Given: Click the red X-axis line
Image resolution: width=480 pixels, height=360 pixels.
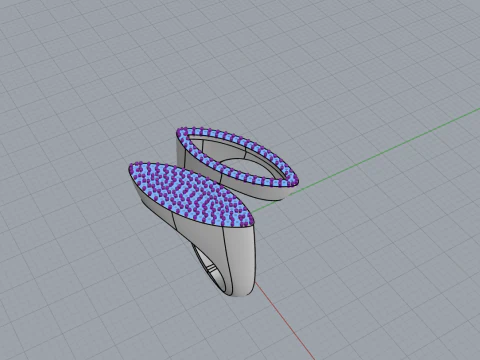Looking at the screenshot, I should pyautogui.click(x=285, y=322).
